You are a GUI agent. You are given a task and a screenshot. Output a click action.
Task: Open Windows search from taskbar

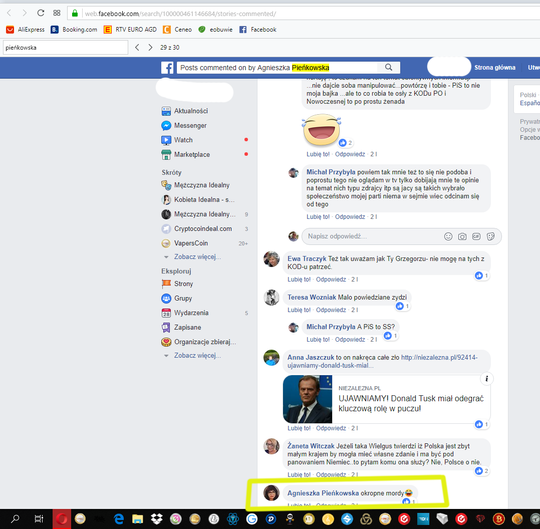[15, 519]
